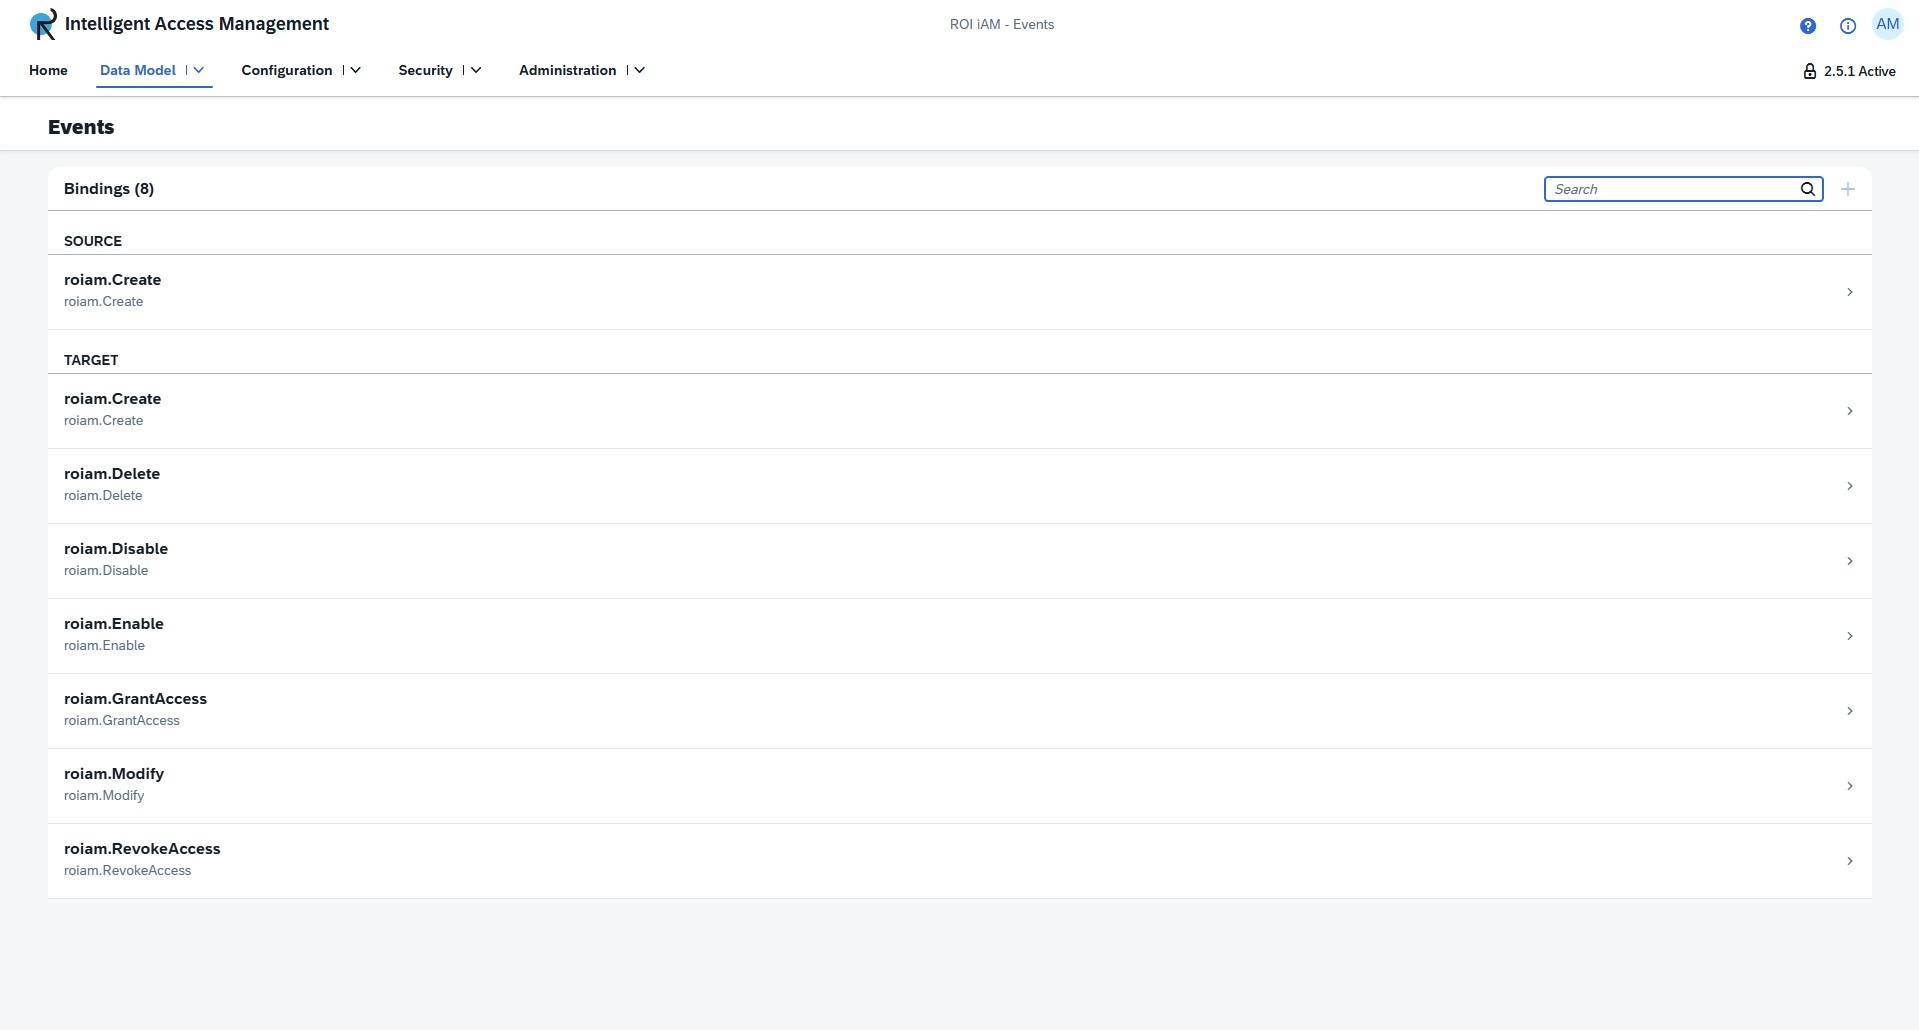Open the roiam.GrantAccess binding row
Screen dimensions: 1919x1030
tap(135, 710)
